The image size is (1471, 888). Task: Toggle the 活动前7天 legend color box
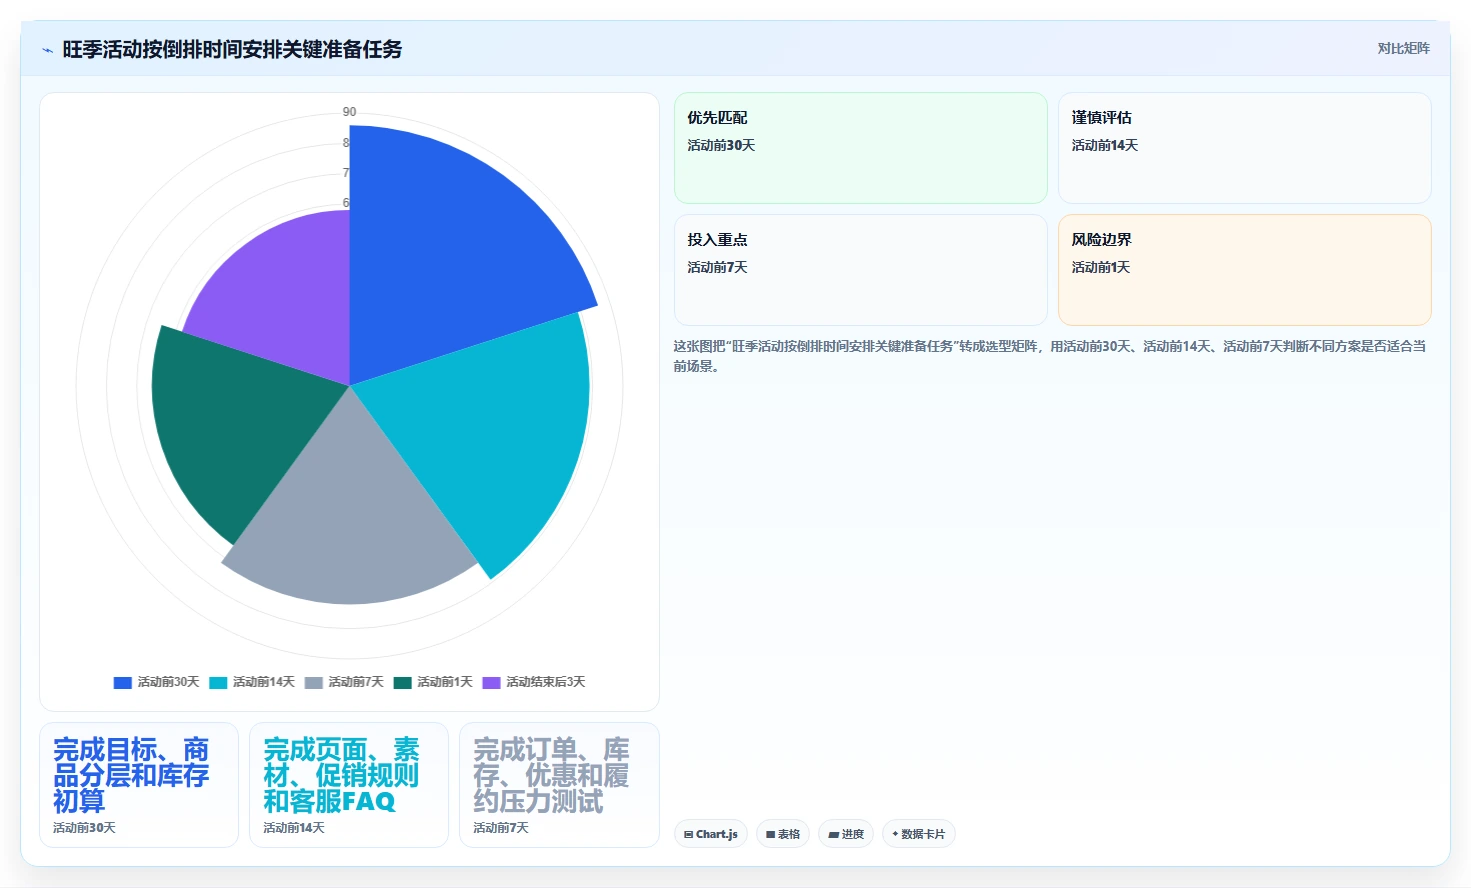[314, 683]
